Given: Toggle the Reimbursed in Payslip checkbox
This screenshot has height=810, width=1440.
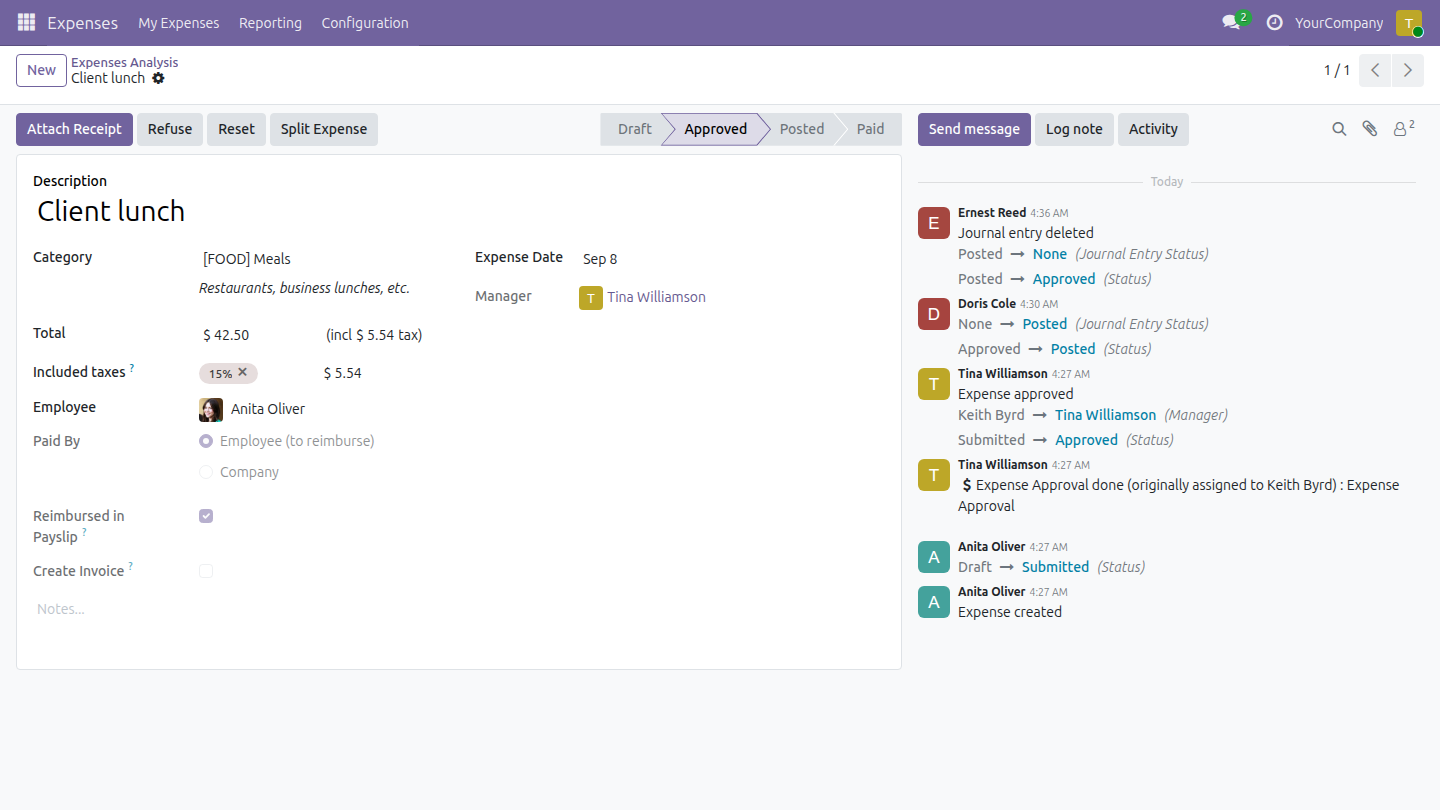Looking at the screenshot, I should coord(206,516).
